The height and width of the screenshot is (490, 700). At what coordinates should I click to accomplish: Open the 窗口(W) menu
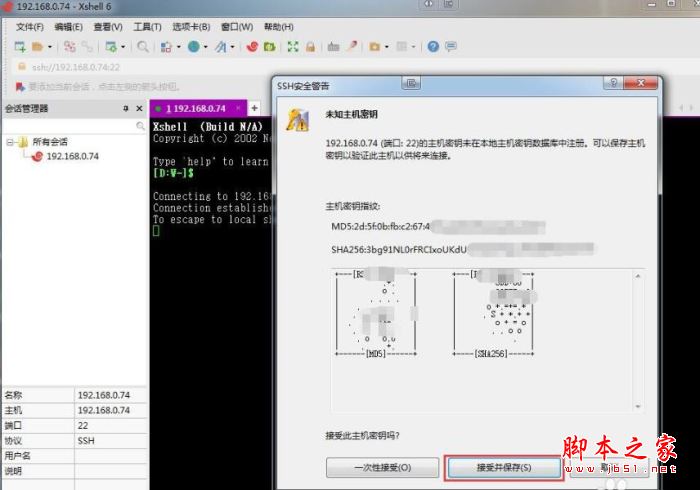pos(237,27)
